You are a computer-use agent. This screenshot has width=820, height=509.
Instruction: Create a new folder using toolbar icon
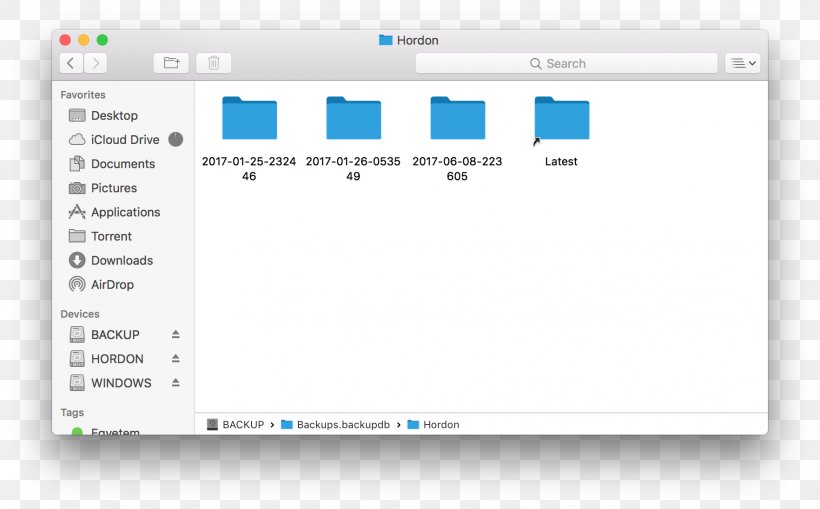point(171,63)
